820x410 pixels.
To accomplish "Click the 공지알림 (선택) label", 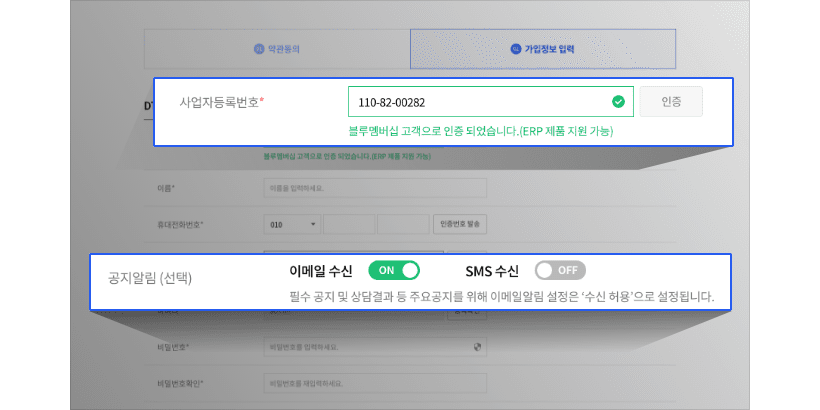I will coord(150,278).
